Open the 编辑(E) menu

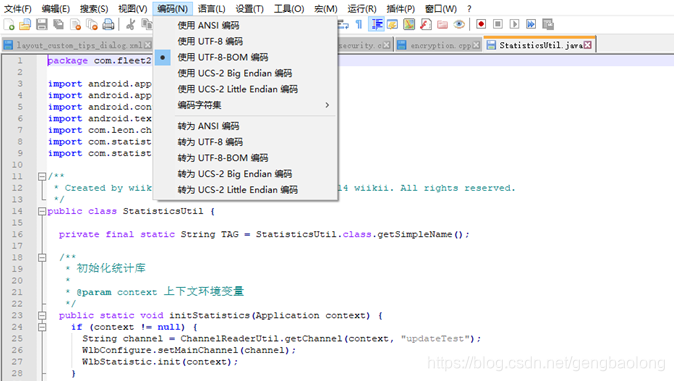pos(55,9)
